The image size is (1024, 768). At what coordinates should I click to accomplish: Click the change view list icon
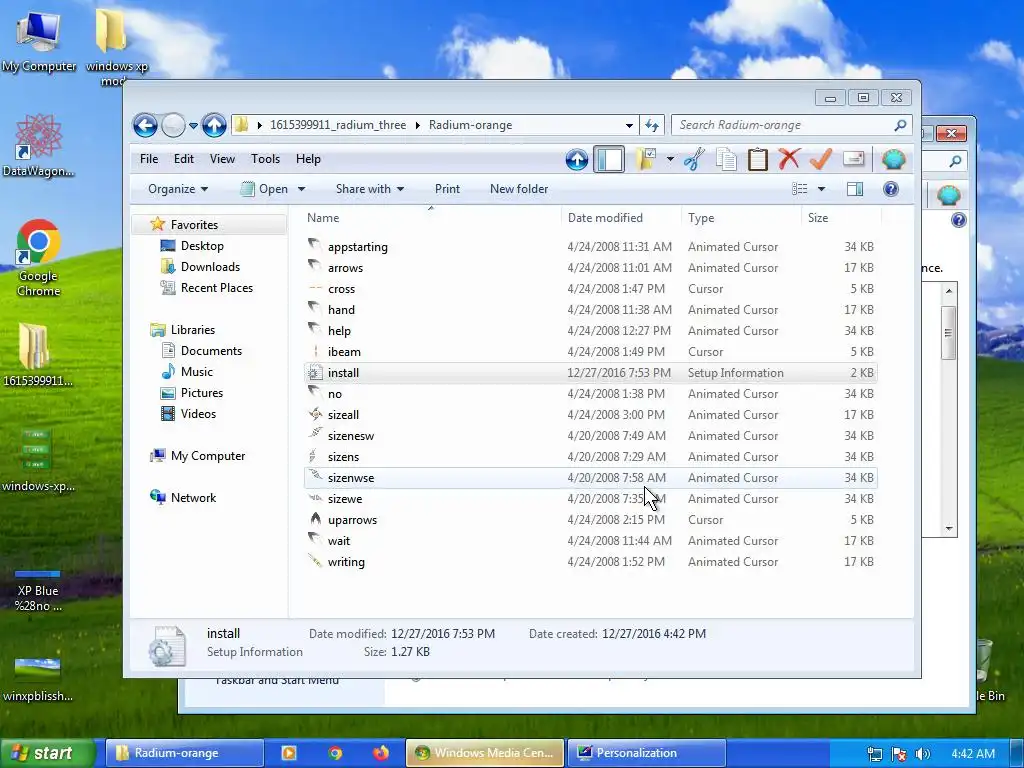[799, 189]
